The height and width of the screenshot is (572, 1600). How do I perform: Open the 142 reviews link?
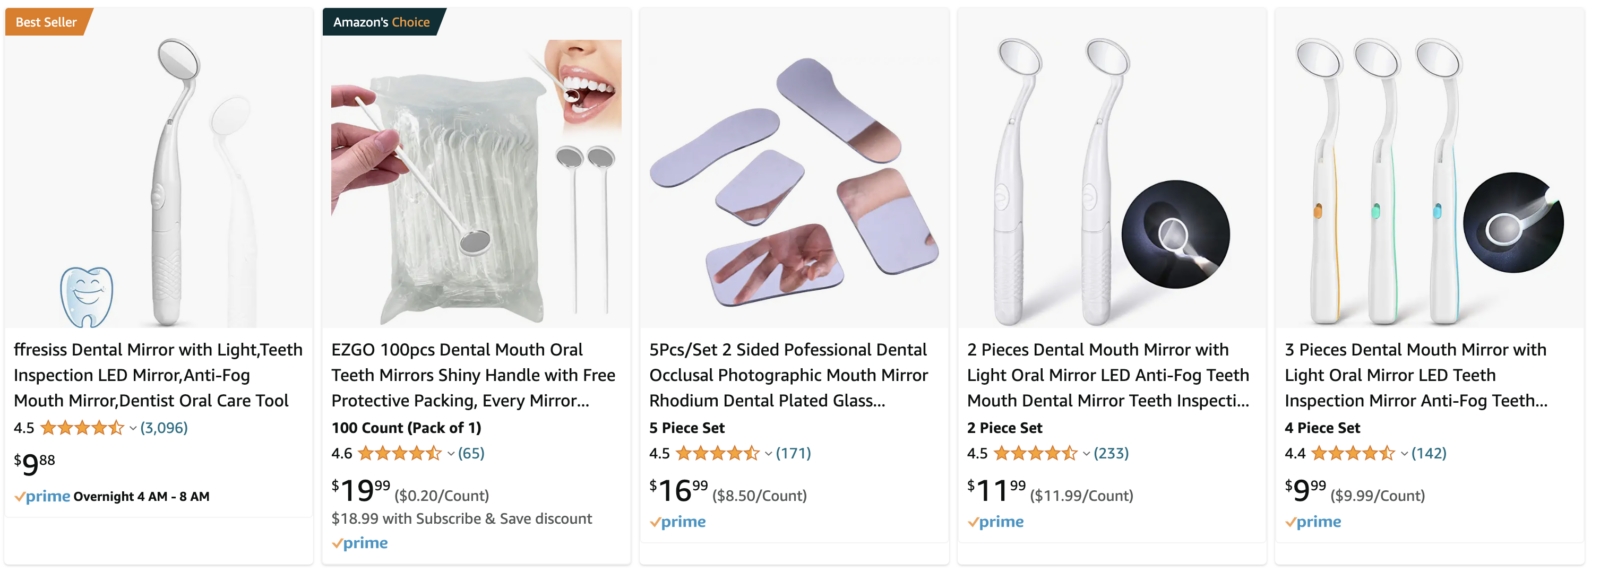pyautogui.click(x=1429, y=454)
